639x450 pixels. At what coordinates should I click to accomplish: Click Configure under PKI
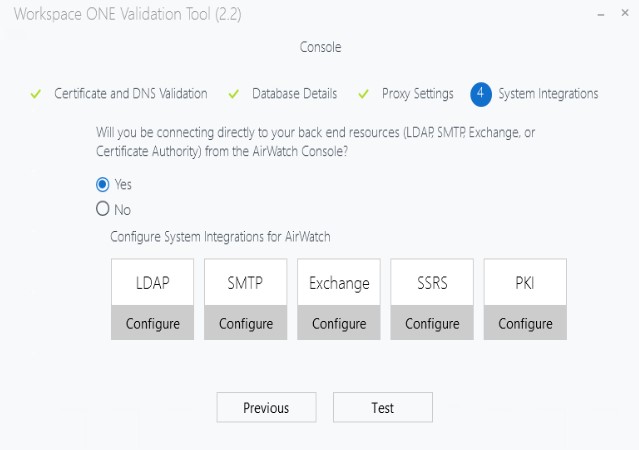tap(525, 324)
